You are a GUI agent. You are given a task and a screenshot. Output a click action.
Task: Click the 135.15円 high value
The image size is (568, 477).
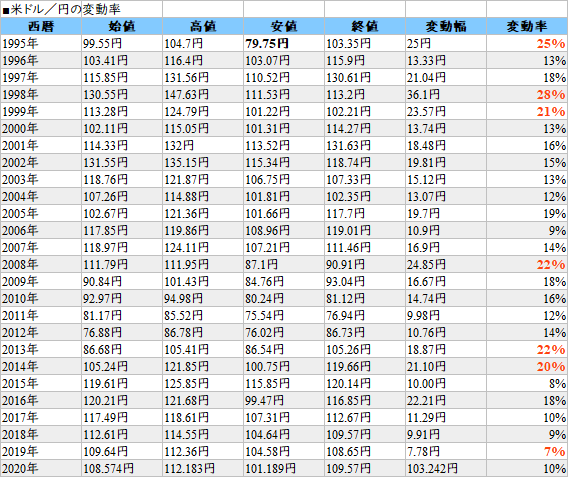pos(187,163)
